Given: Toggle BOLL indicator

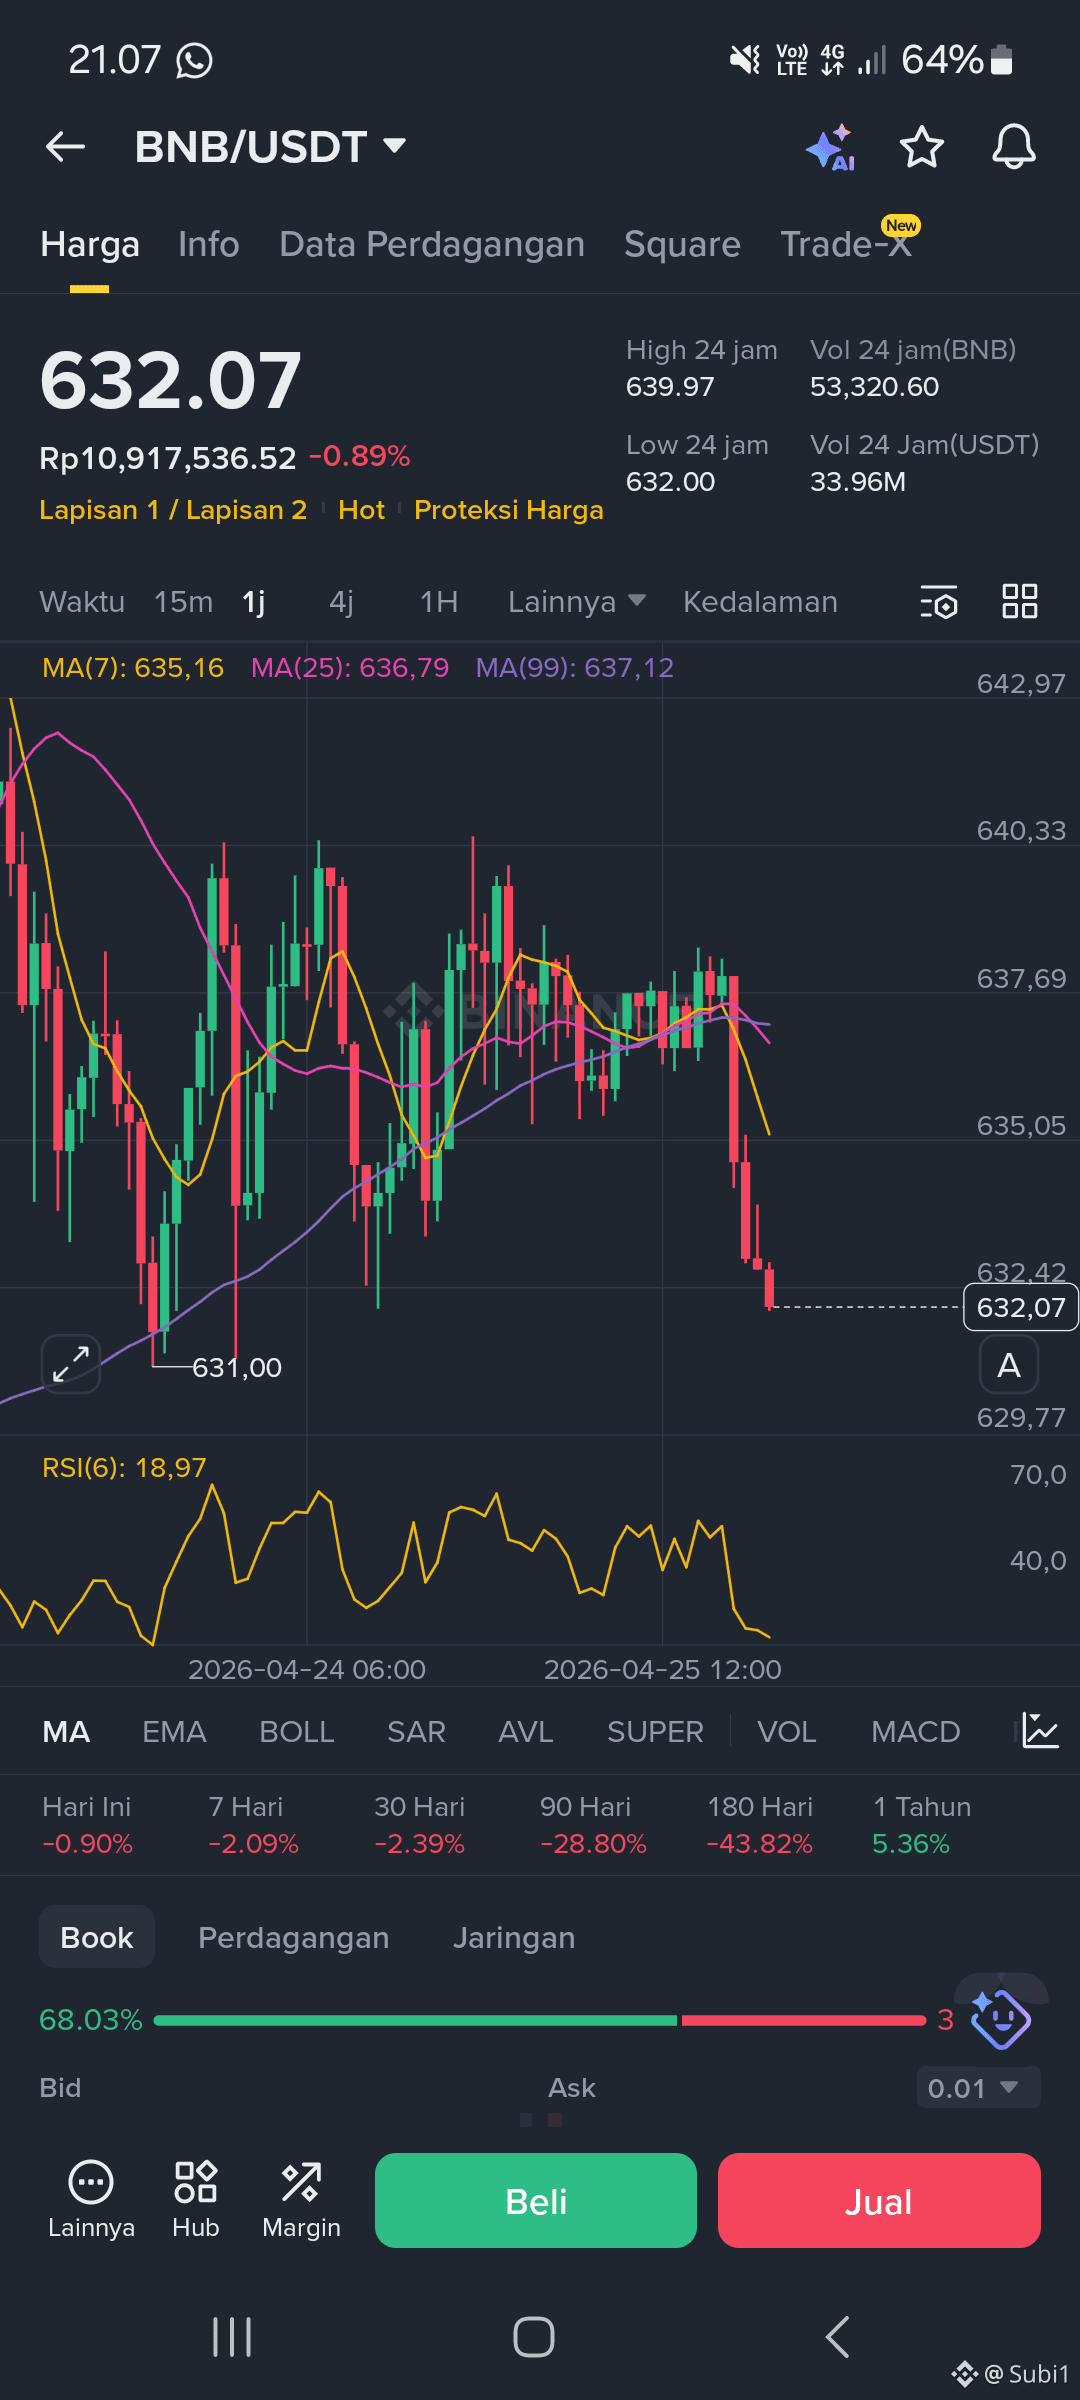Looking at the screenshot, I should point(296,1731).
